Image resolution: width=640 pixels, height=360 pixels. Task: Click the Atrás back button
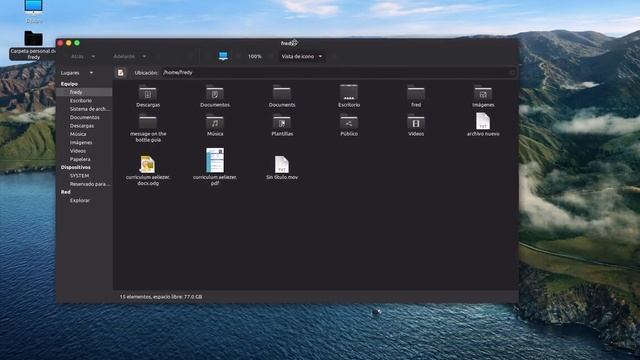(77, 56)
